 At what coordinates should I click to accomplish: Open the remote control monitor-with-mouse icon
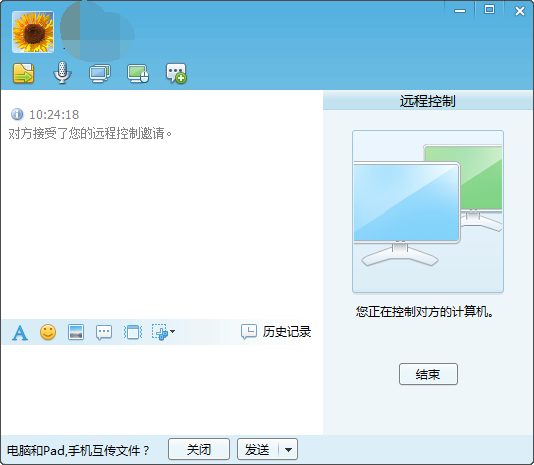pyautogui.click(x=138, y=74)
